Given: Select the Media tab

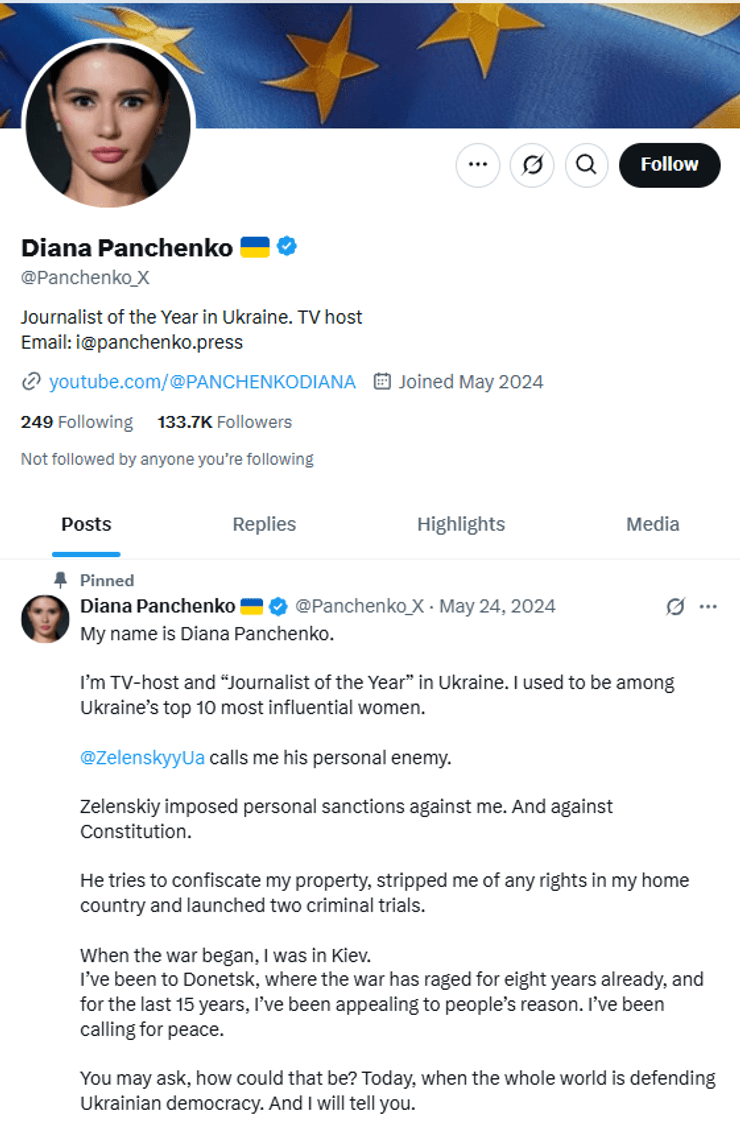Looking at the screenshot, I should pyautogui.click(x=652, y=524).
